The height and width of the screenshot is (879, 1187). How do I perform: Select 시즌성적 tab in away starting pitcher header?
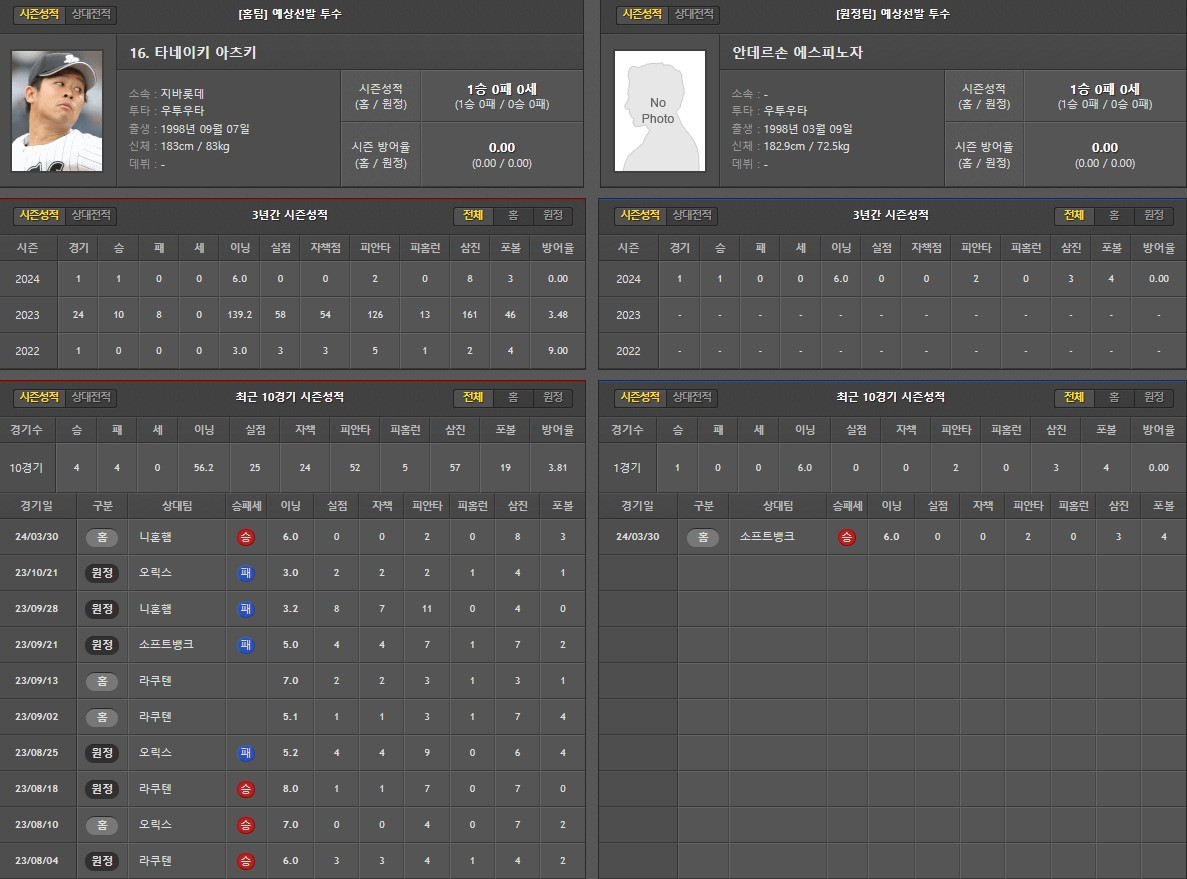pyautogui.click(x=642, y=14)
